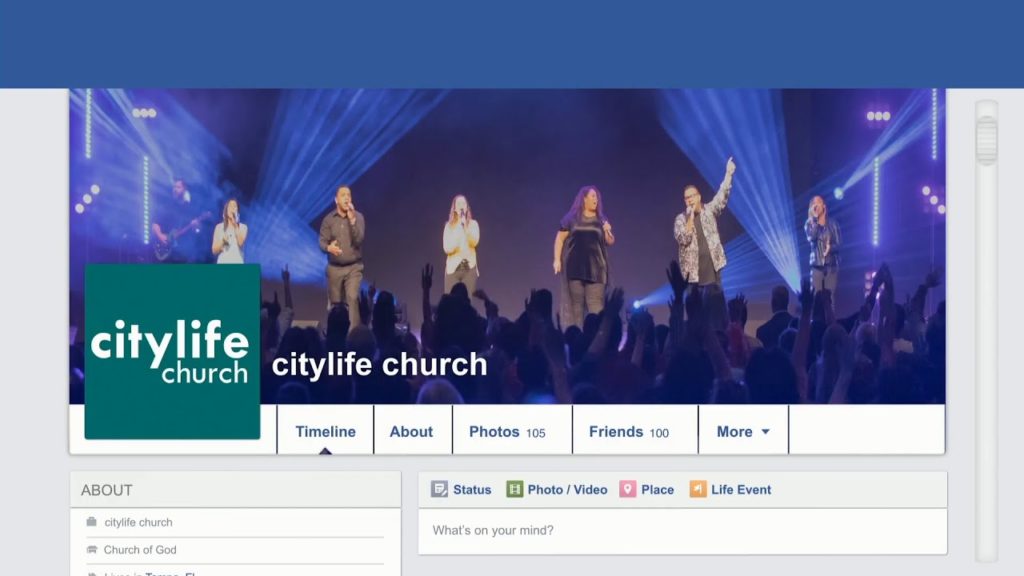Open the citylife church profile picture
This screenshot has width=1024, height=576.
tap(172, 351)
